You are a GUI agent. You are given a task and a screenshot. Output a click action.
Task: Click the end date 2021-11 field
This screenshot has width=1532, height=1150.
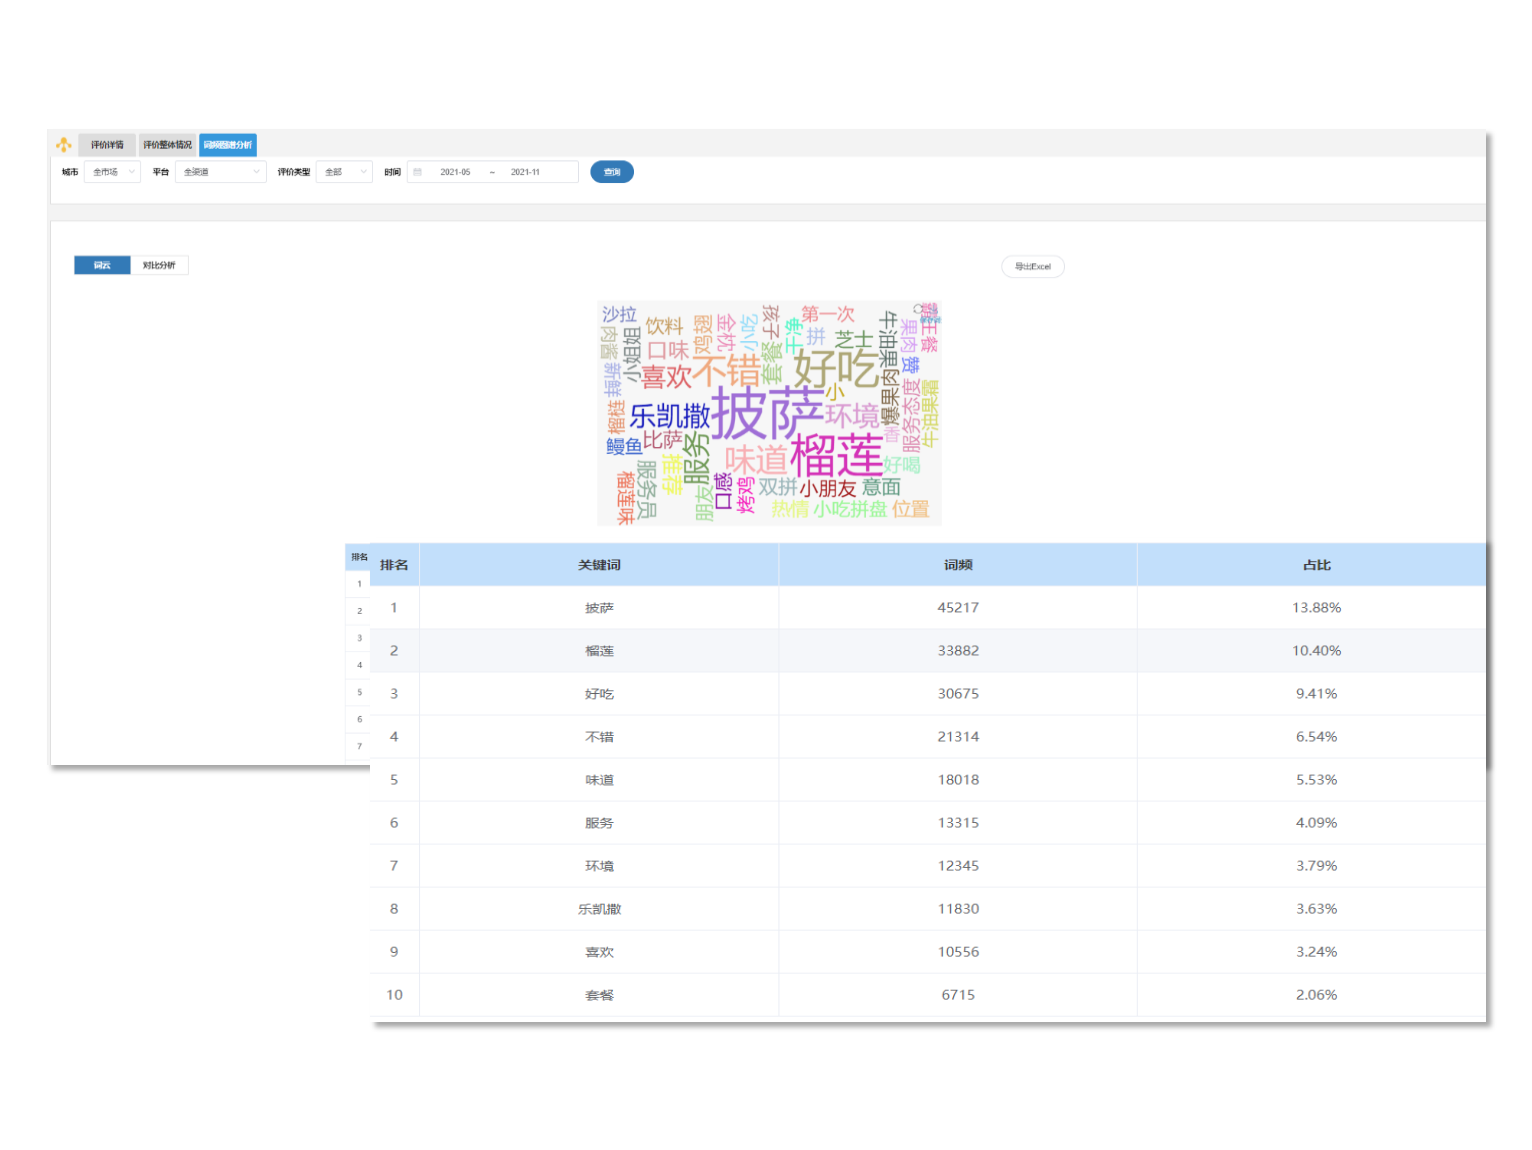pos(525,172)
